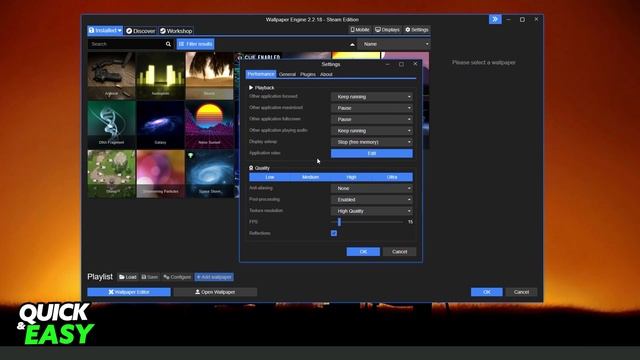Select the Space Storm wallpaper thumbnail
Screen dimensions: 640x360
click(209, 174)
